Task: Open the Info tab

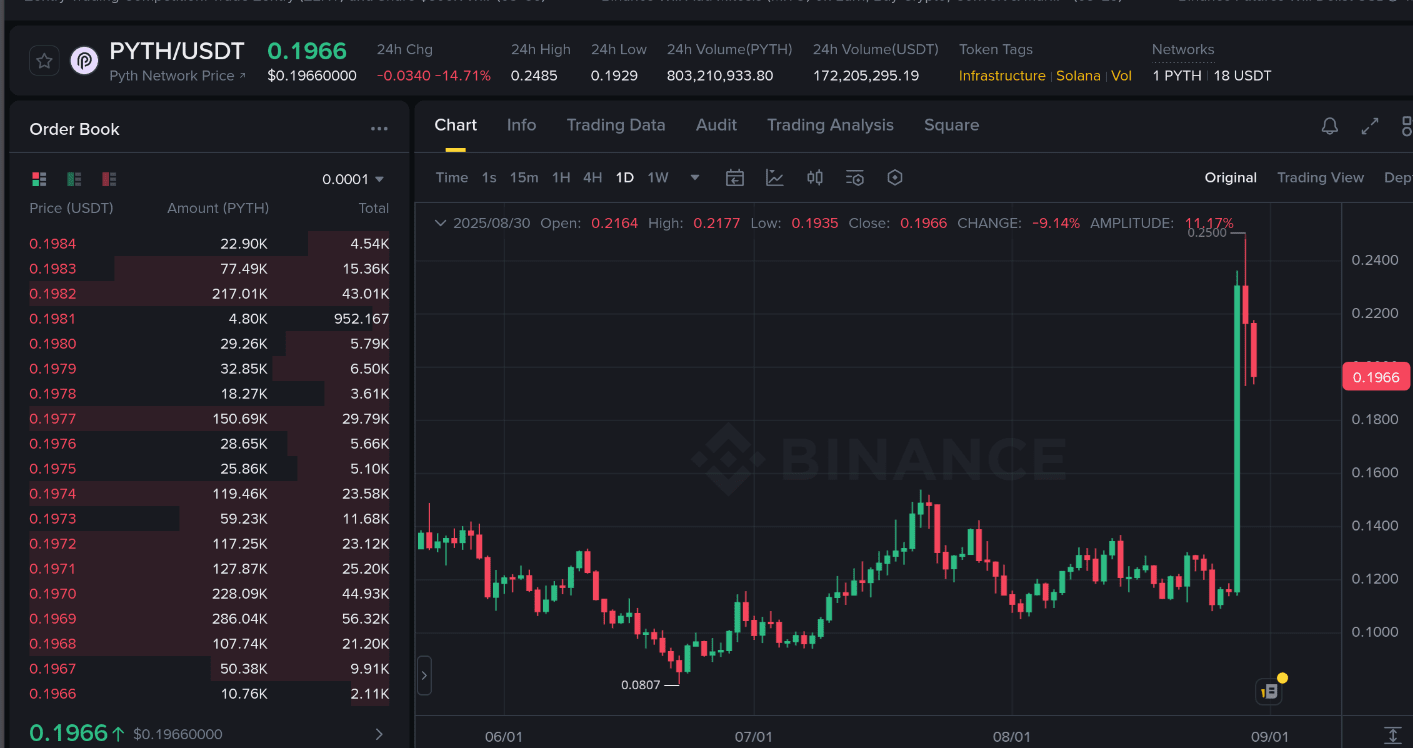Action: [x=521, y=125]
